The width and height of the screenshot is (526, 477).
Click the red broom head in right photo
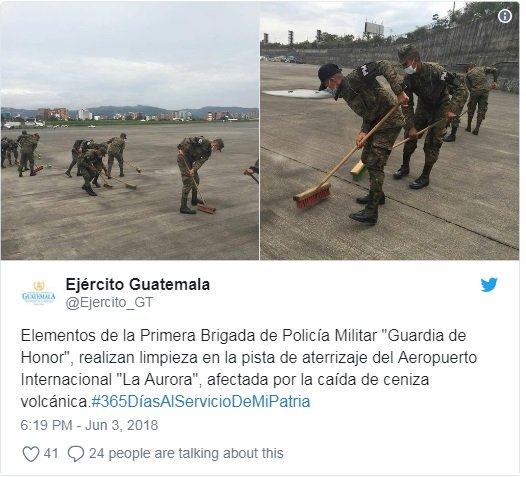(x=312, y=196)
